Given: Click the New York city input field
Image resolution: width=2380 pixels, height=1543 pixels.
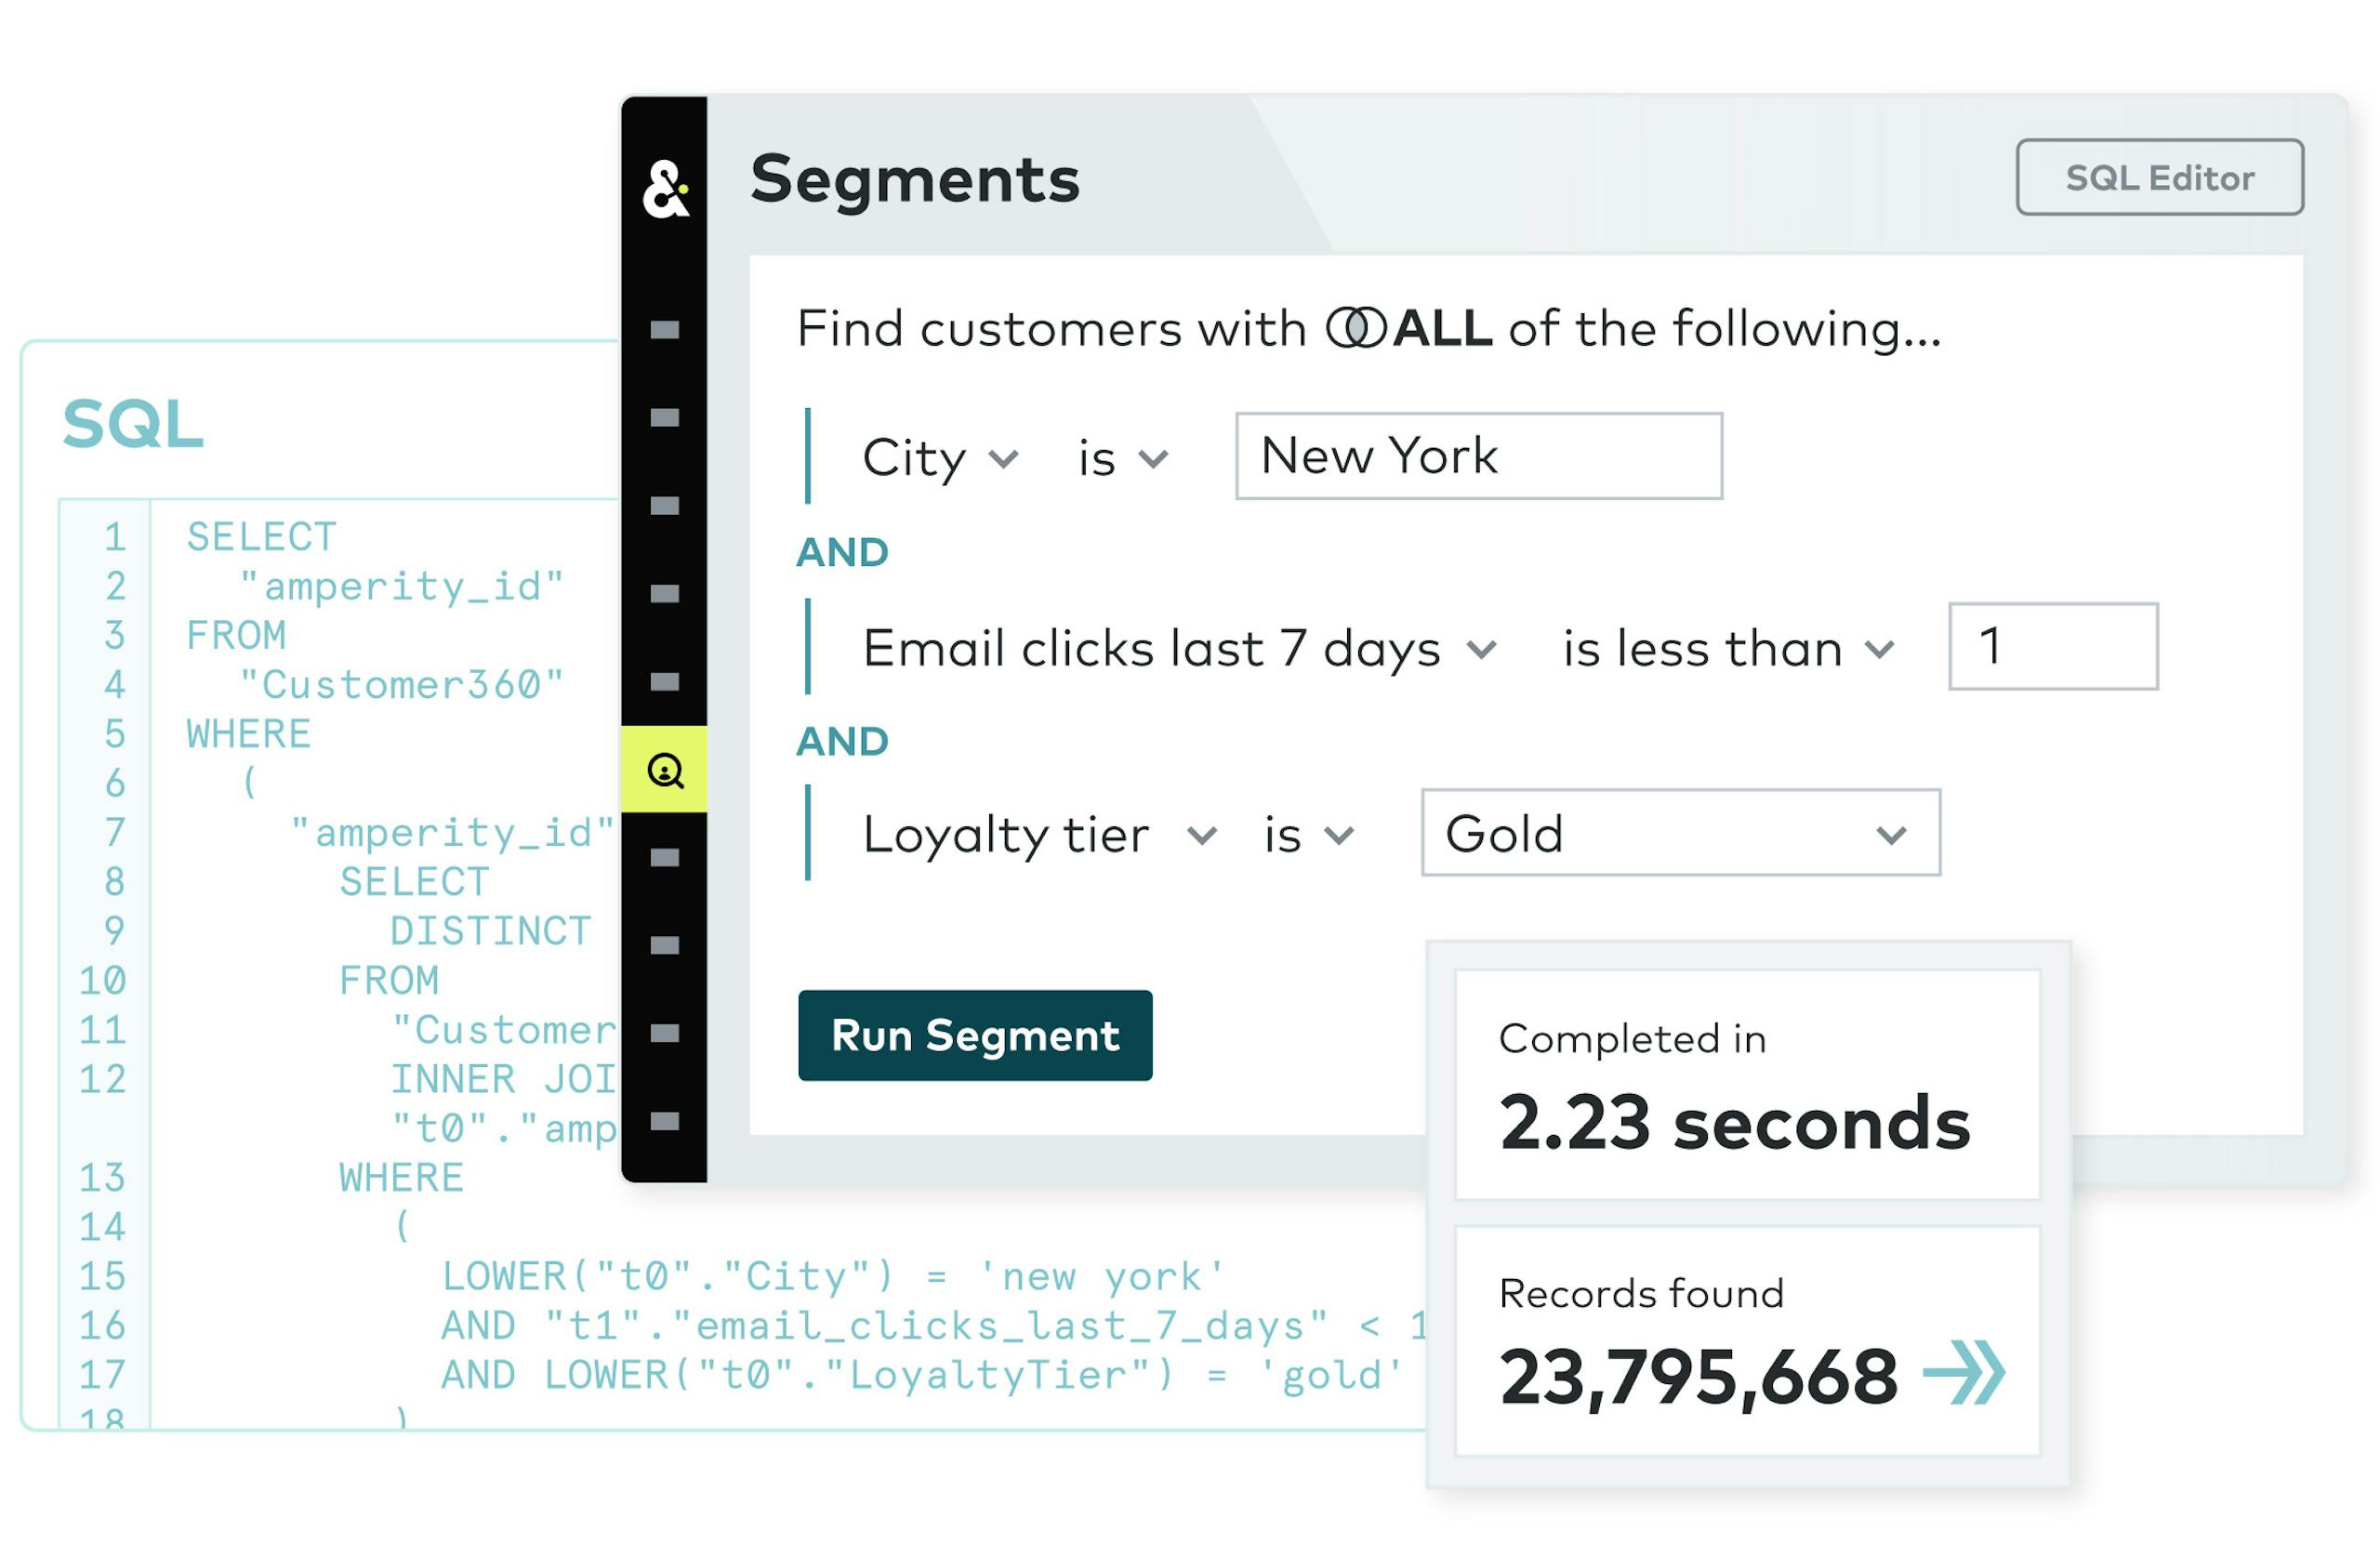Looking at the screenshot, I should click(x=1478, y=456).
